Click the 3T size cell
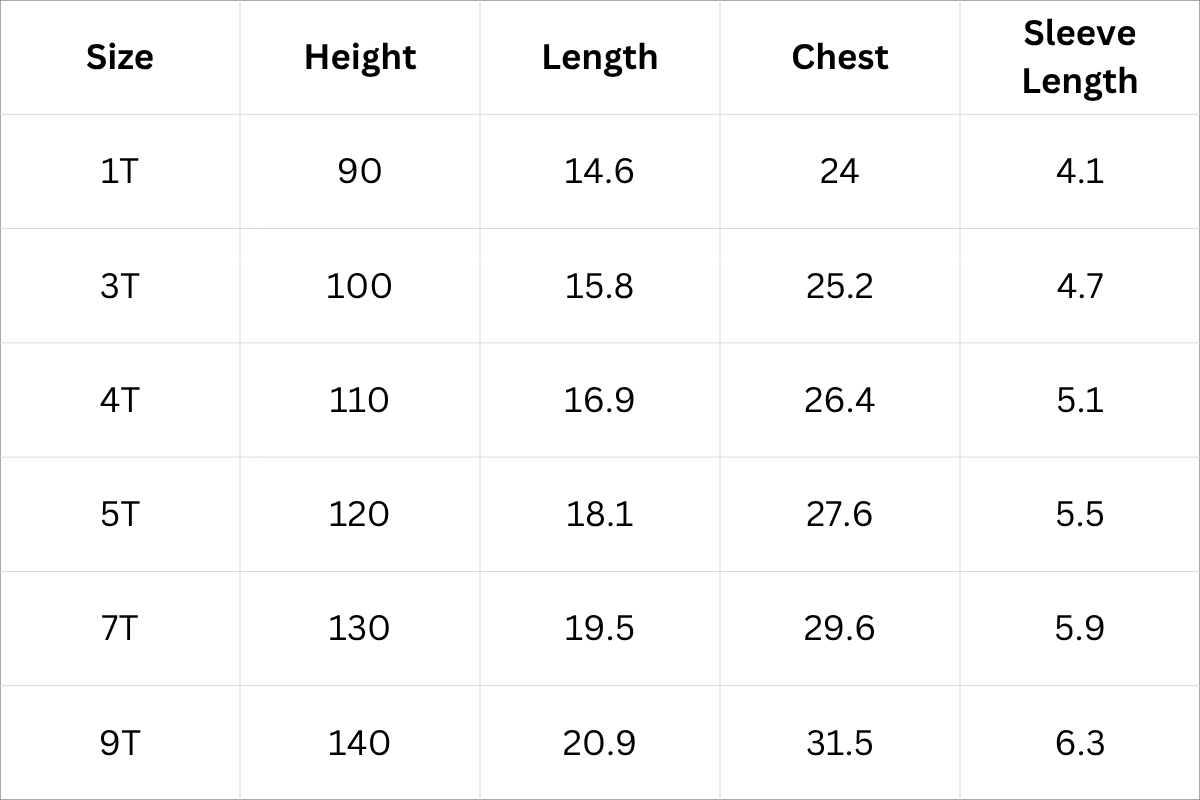Screen dimensions: 1200x800 [120, 286]
